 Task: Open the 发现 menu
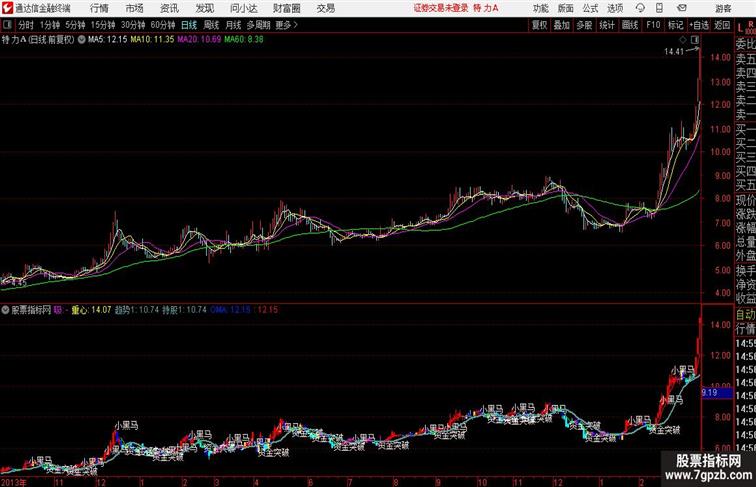coord(204,8)
